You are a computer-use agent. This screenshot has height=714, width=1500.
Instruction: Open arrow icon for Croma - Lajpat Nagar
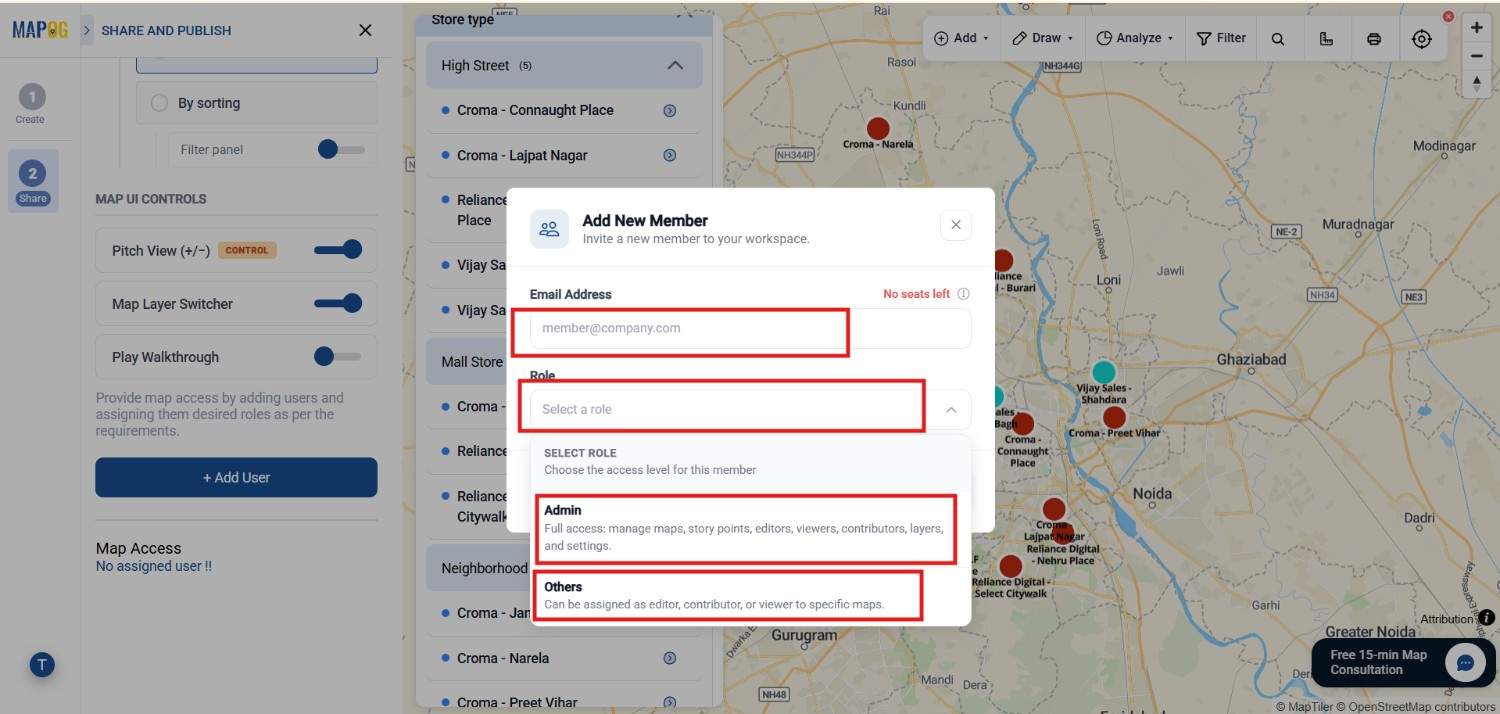[670, 155]
